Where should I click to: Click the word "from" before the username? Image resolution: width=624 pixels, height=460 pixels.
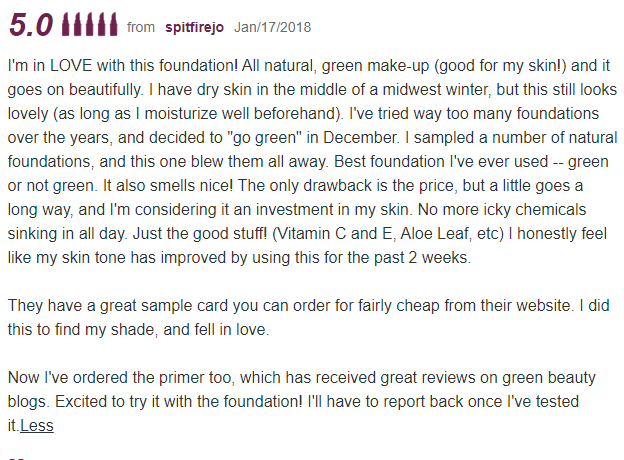click(x=141, y=27)
